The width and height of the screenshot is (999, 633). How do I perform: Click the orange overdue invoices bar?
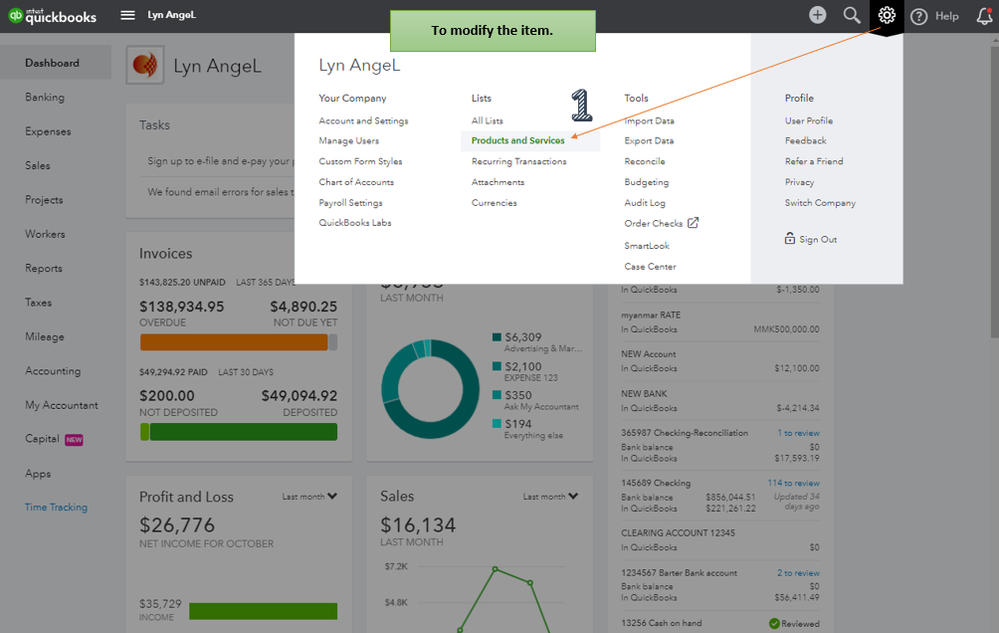[x=234, y=343]
